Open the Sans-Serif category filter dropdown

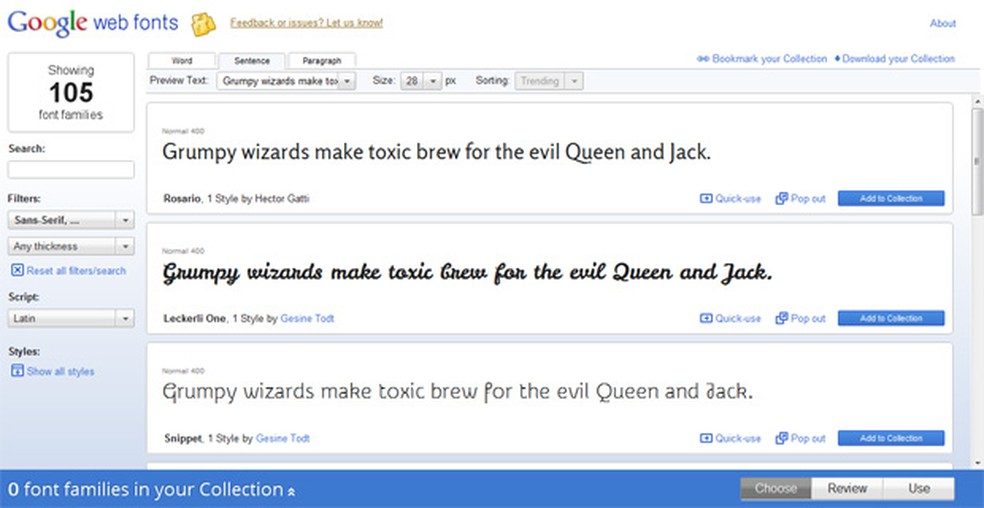tap(71, 220)
